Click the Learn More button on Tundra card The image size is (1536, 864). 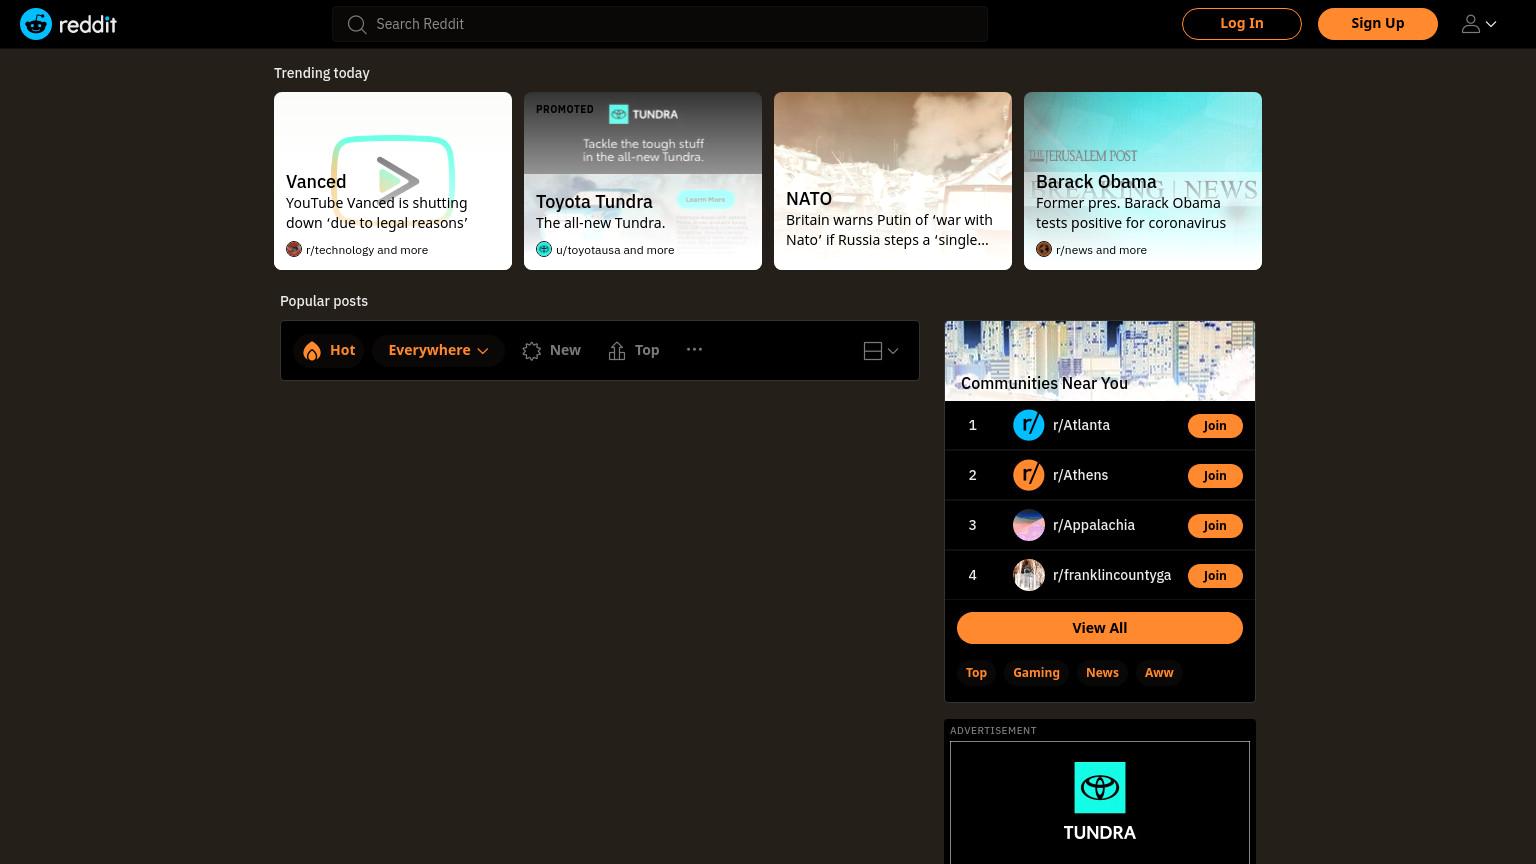705,200
